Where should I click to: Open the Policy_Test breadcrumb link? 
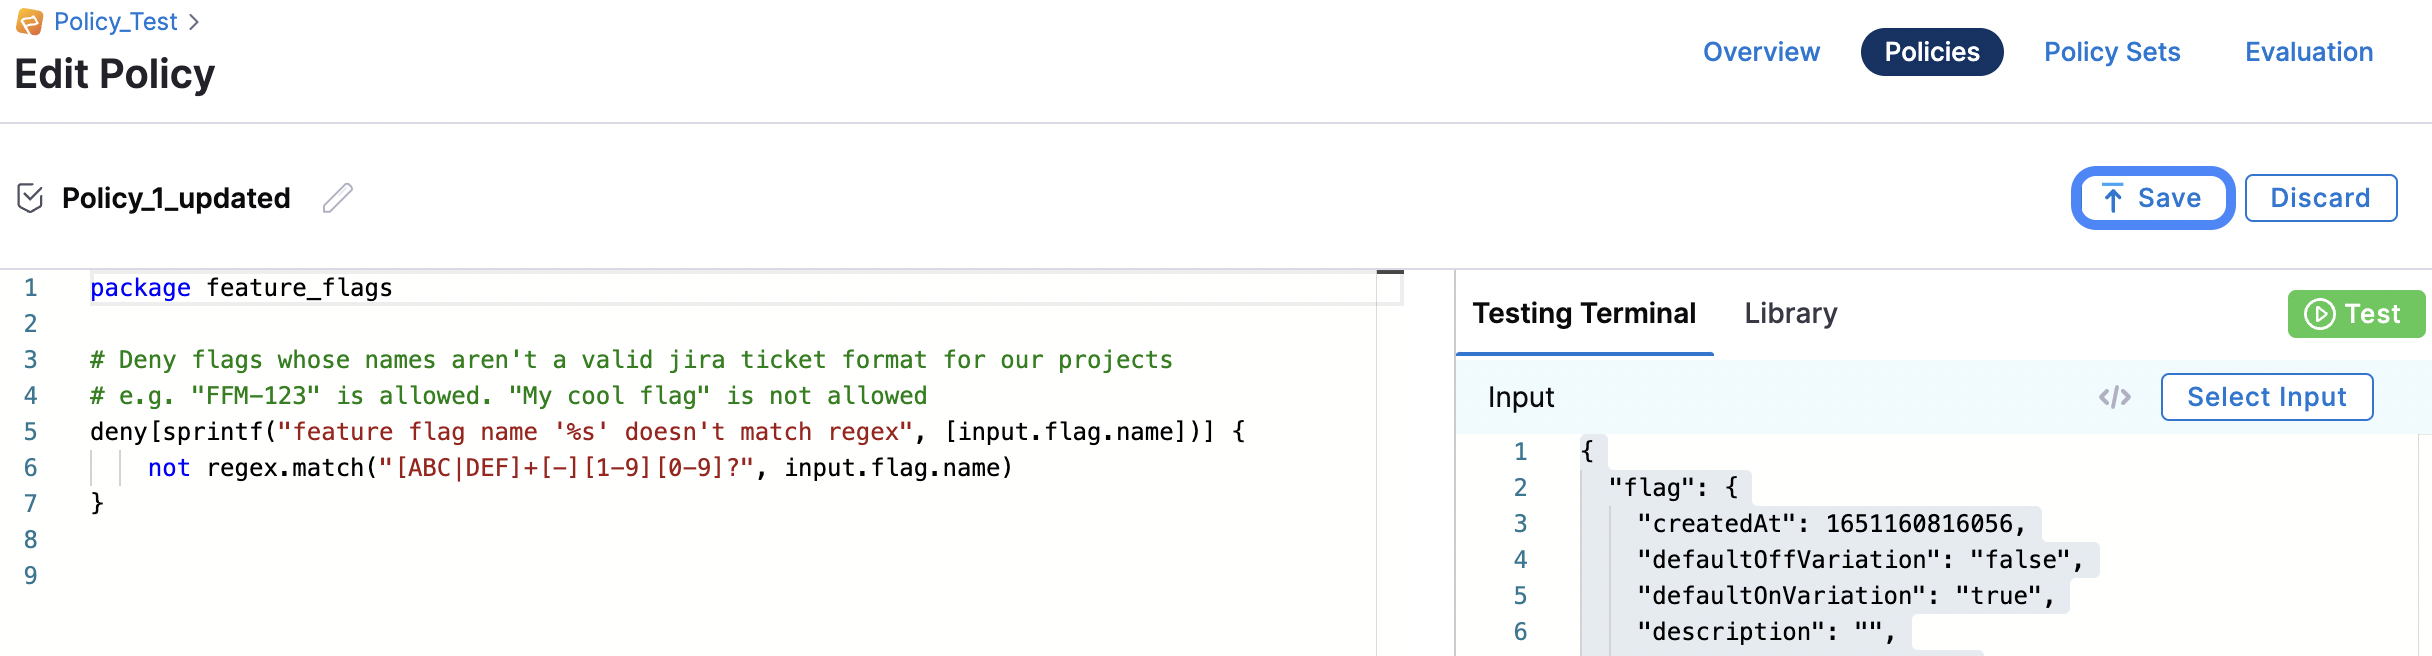click(x=115, y=22)
